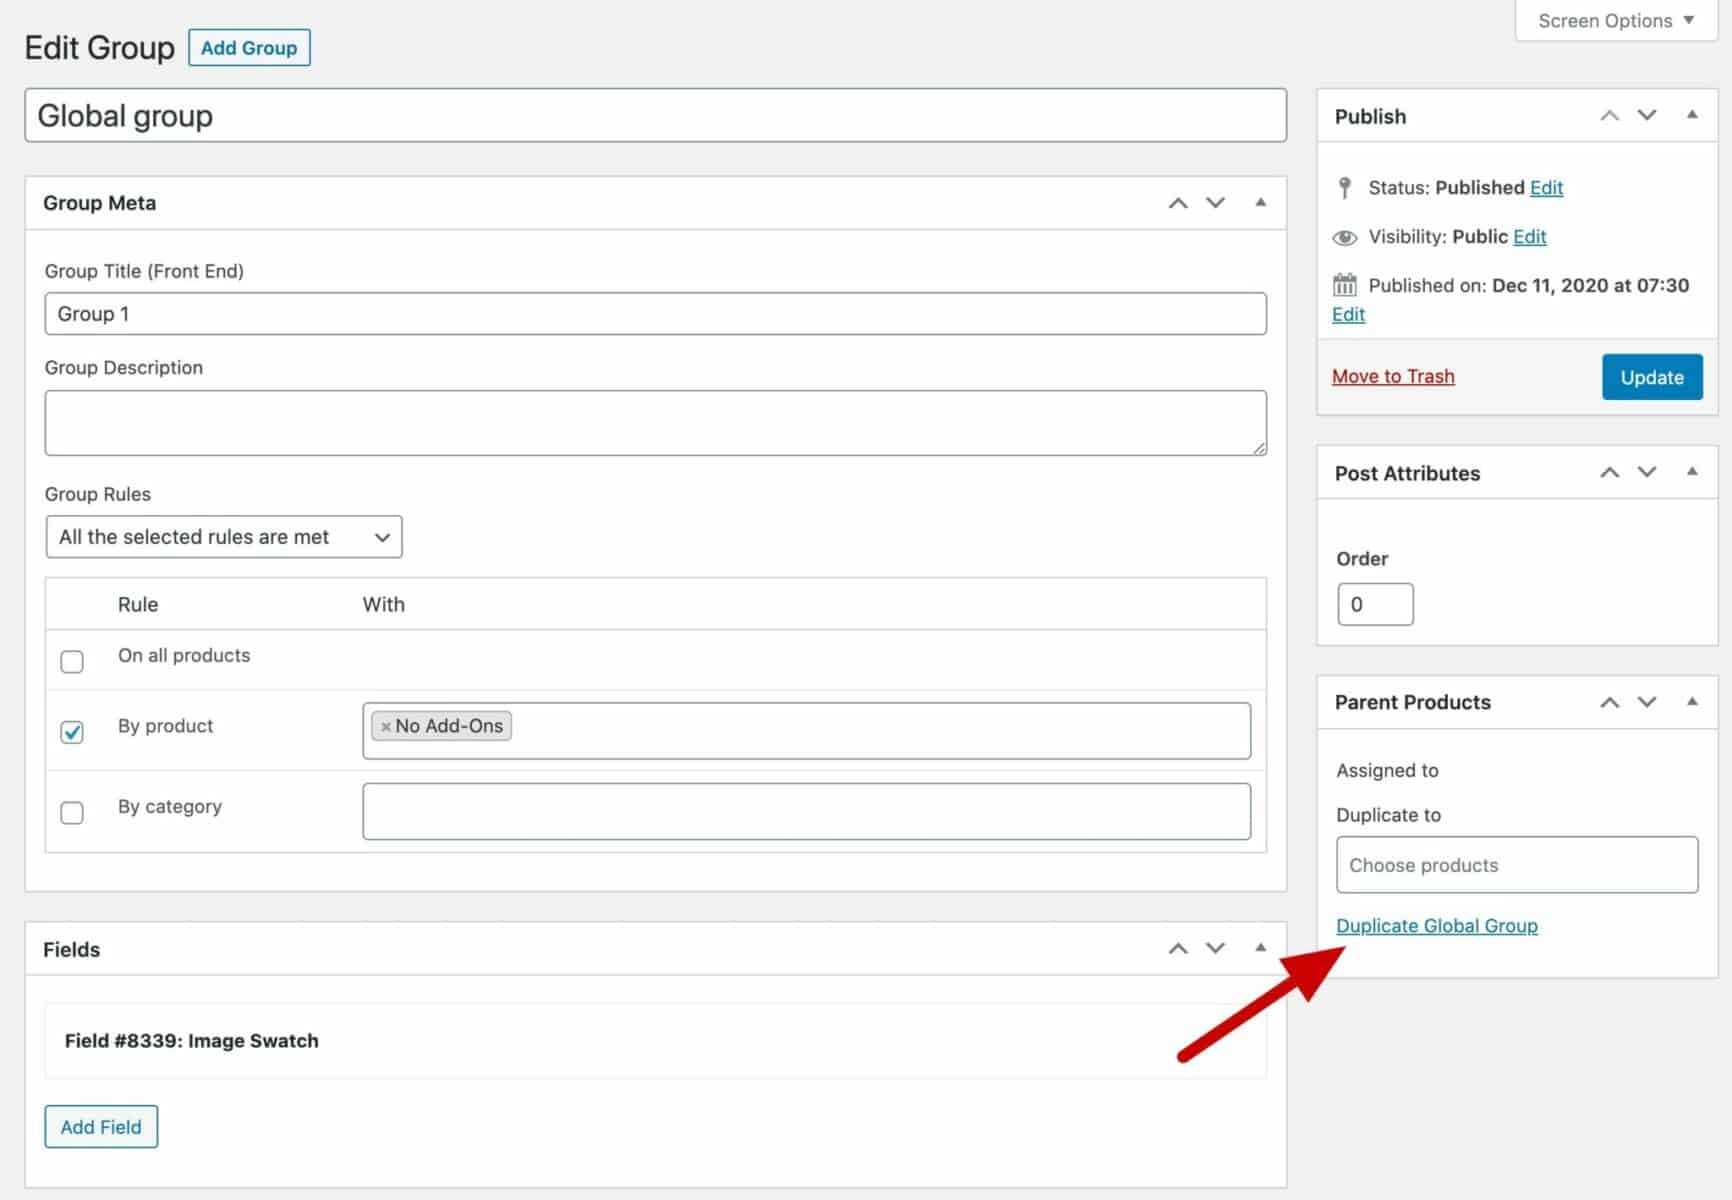Remove the No Add-Ons product tag

click(x=386, y=726)
